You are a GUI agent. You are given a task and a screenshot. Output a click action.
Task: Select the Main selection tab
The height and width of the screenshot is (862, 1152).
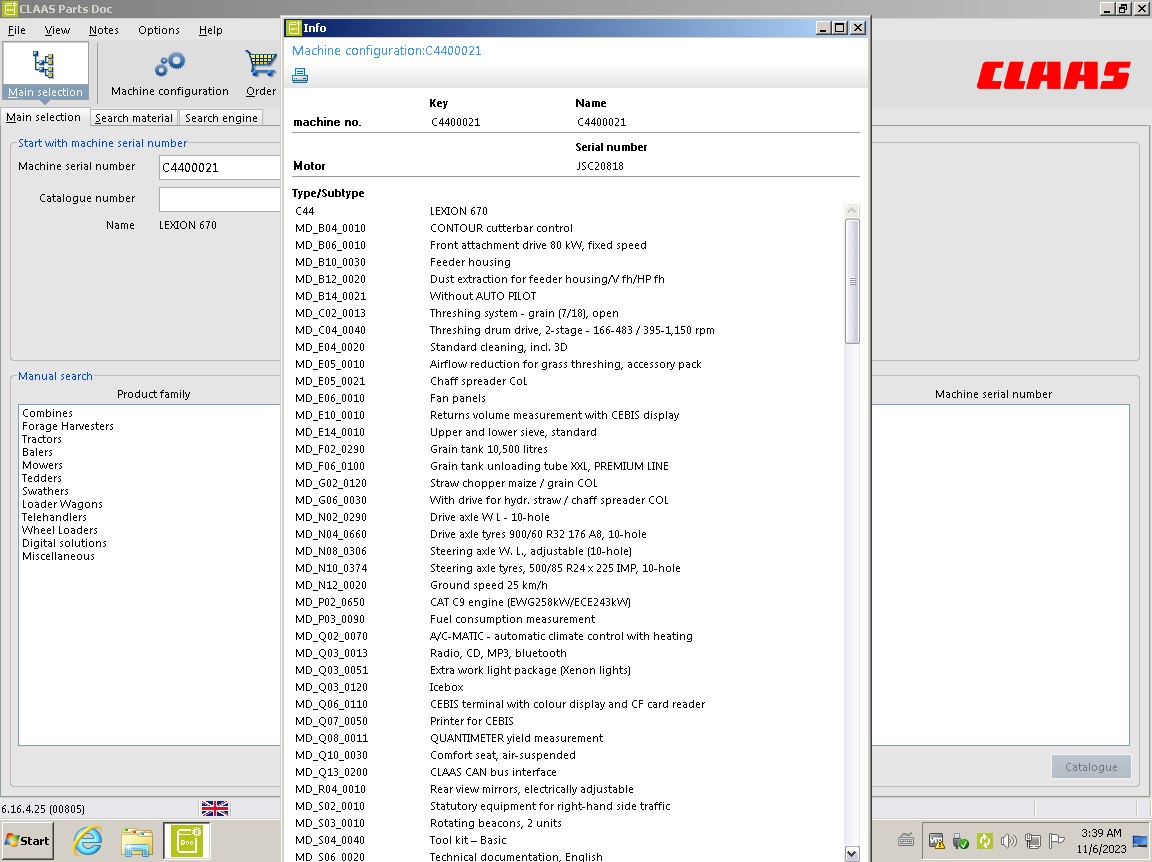pos(43,117)
